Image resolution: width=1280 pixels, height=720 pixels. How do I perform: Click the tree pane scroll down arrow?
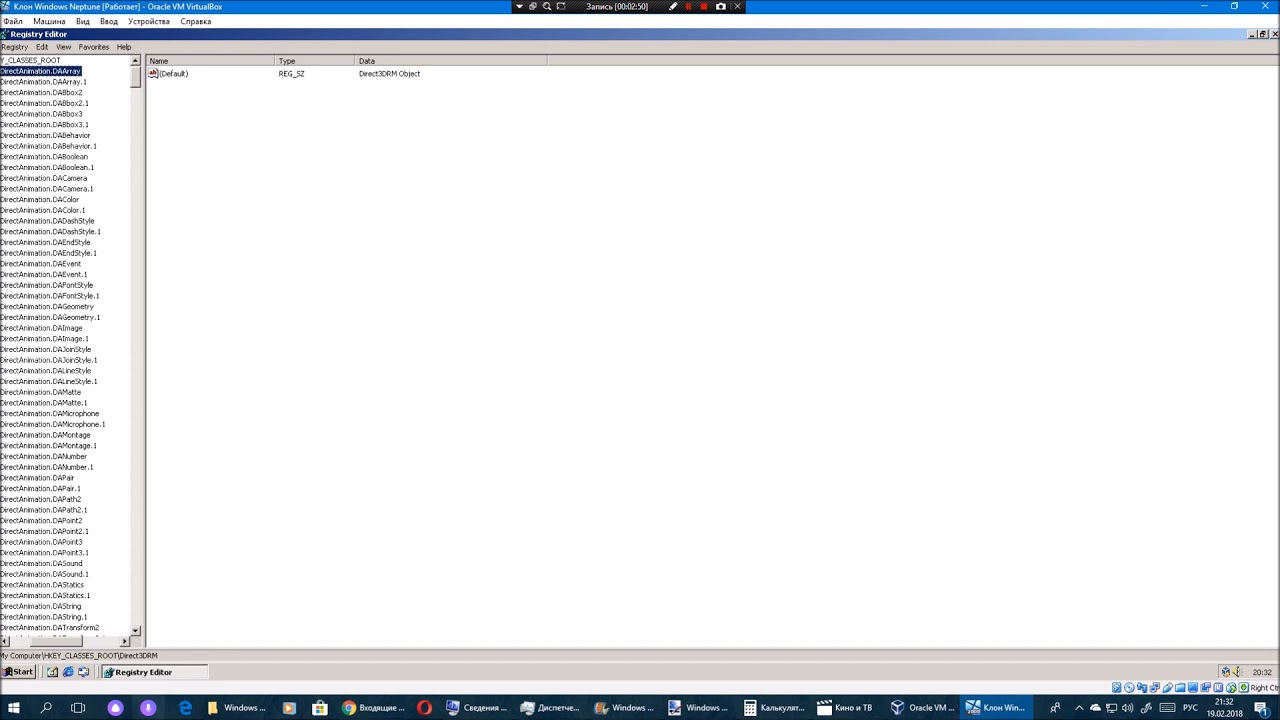[135, 631]
